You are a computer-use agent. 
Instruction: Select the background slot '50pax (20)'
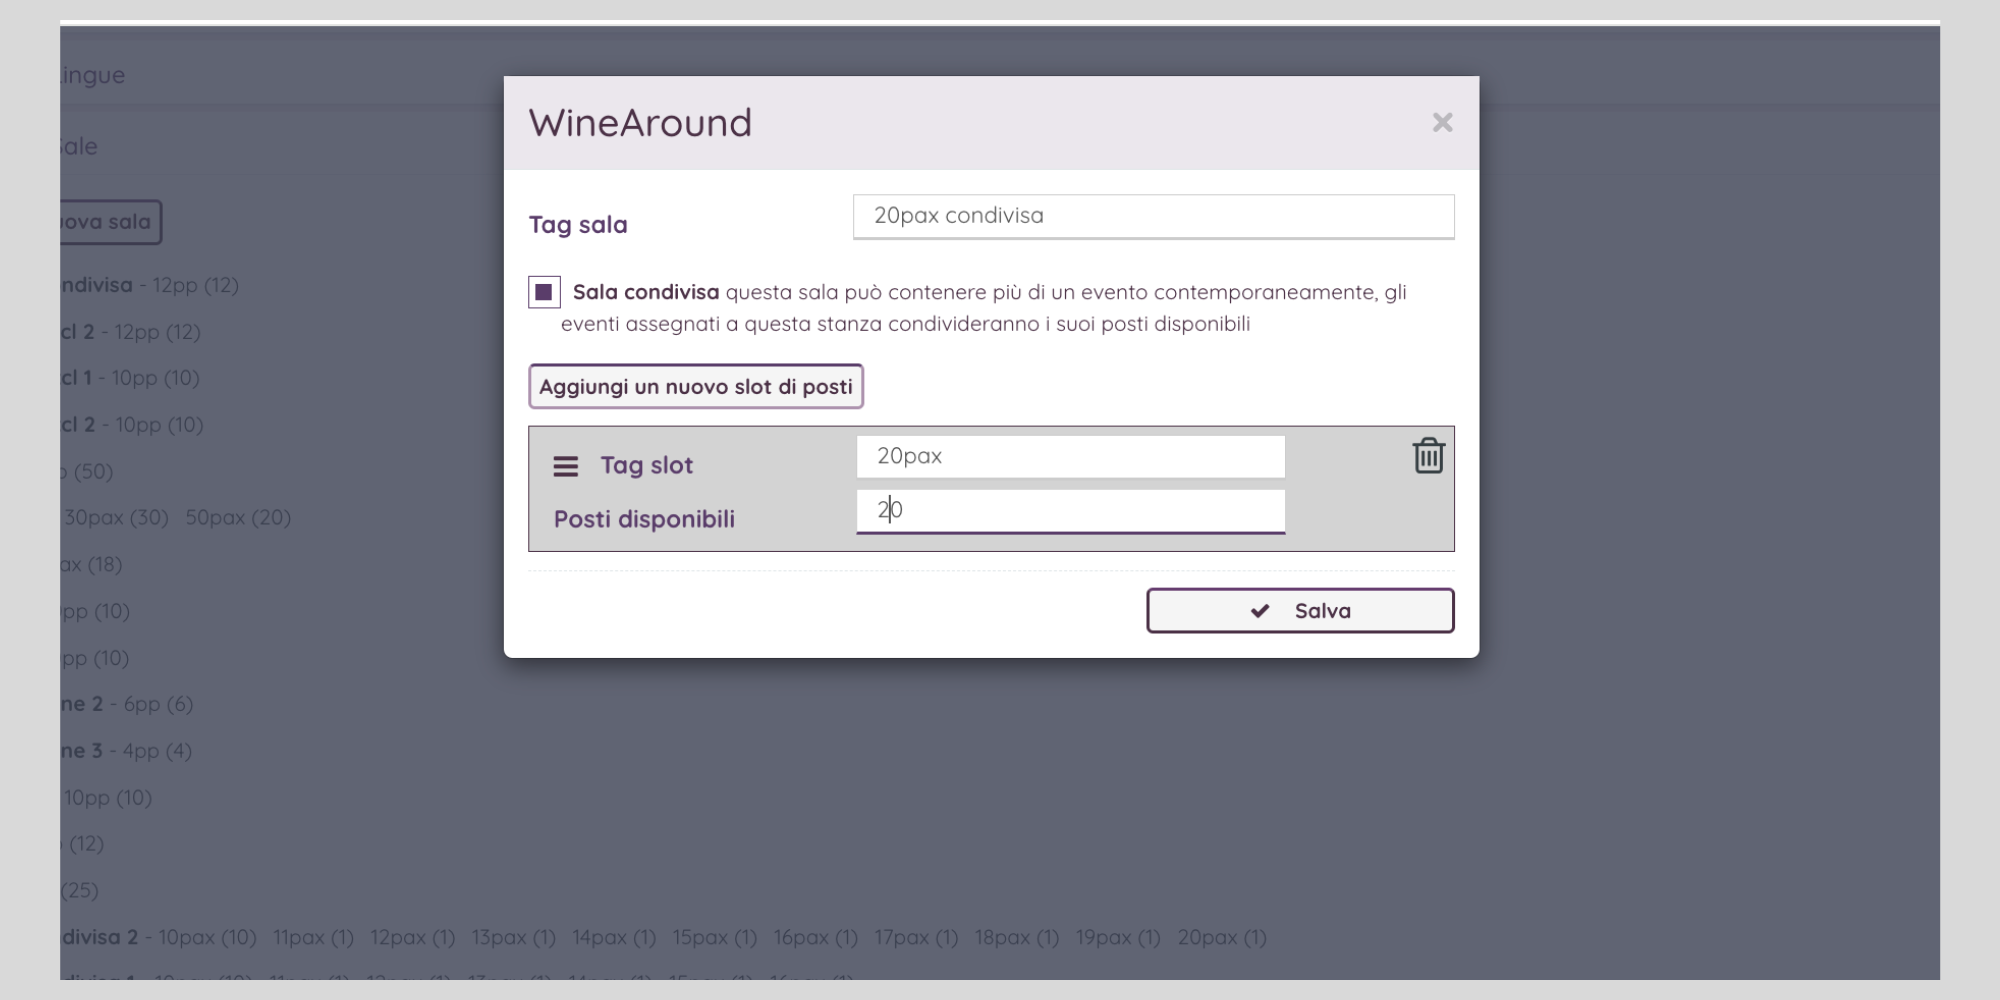(238, 518)
